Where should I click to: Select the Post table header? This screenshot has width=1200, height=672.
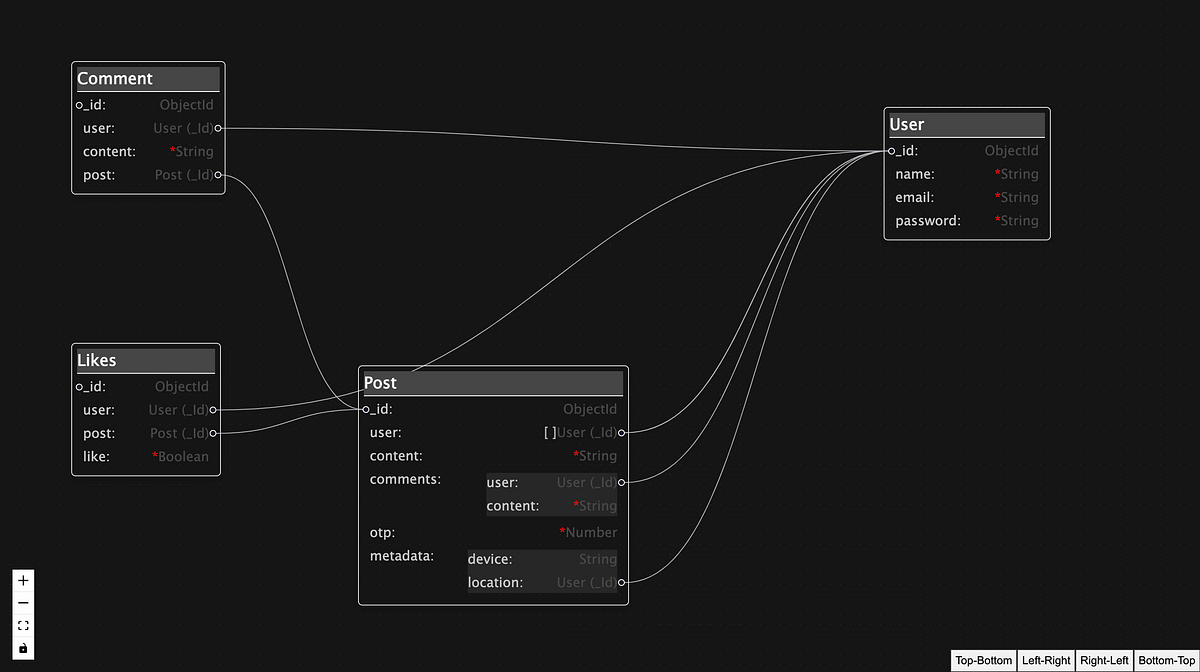[x=491, y=382]
